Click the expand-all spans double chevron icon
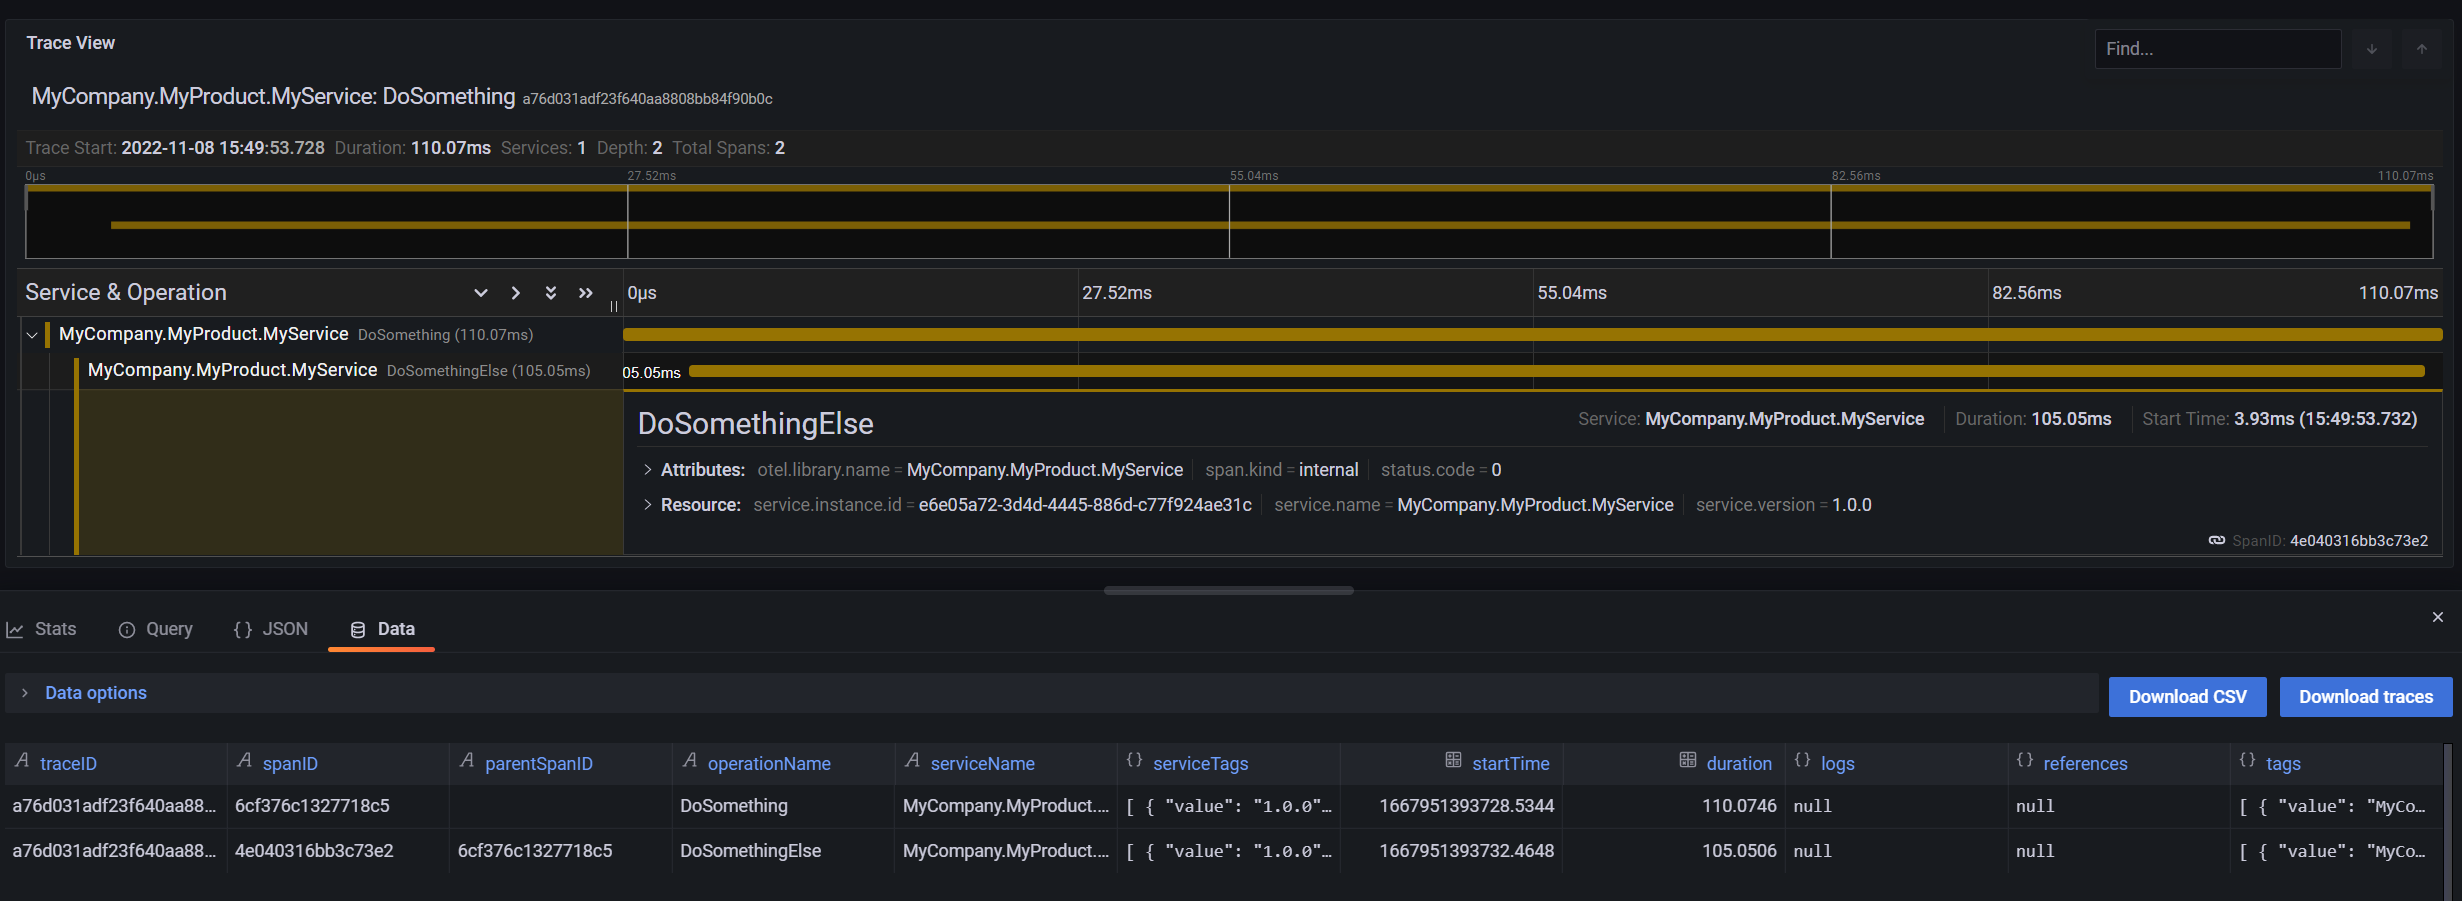The image size is (2462, 901). coord(550,292)
